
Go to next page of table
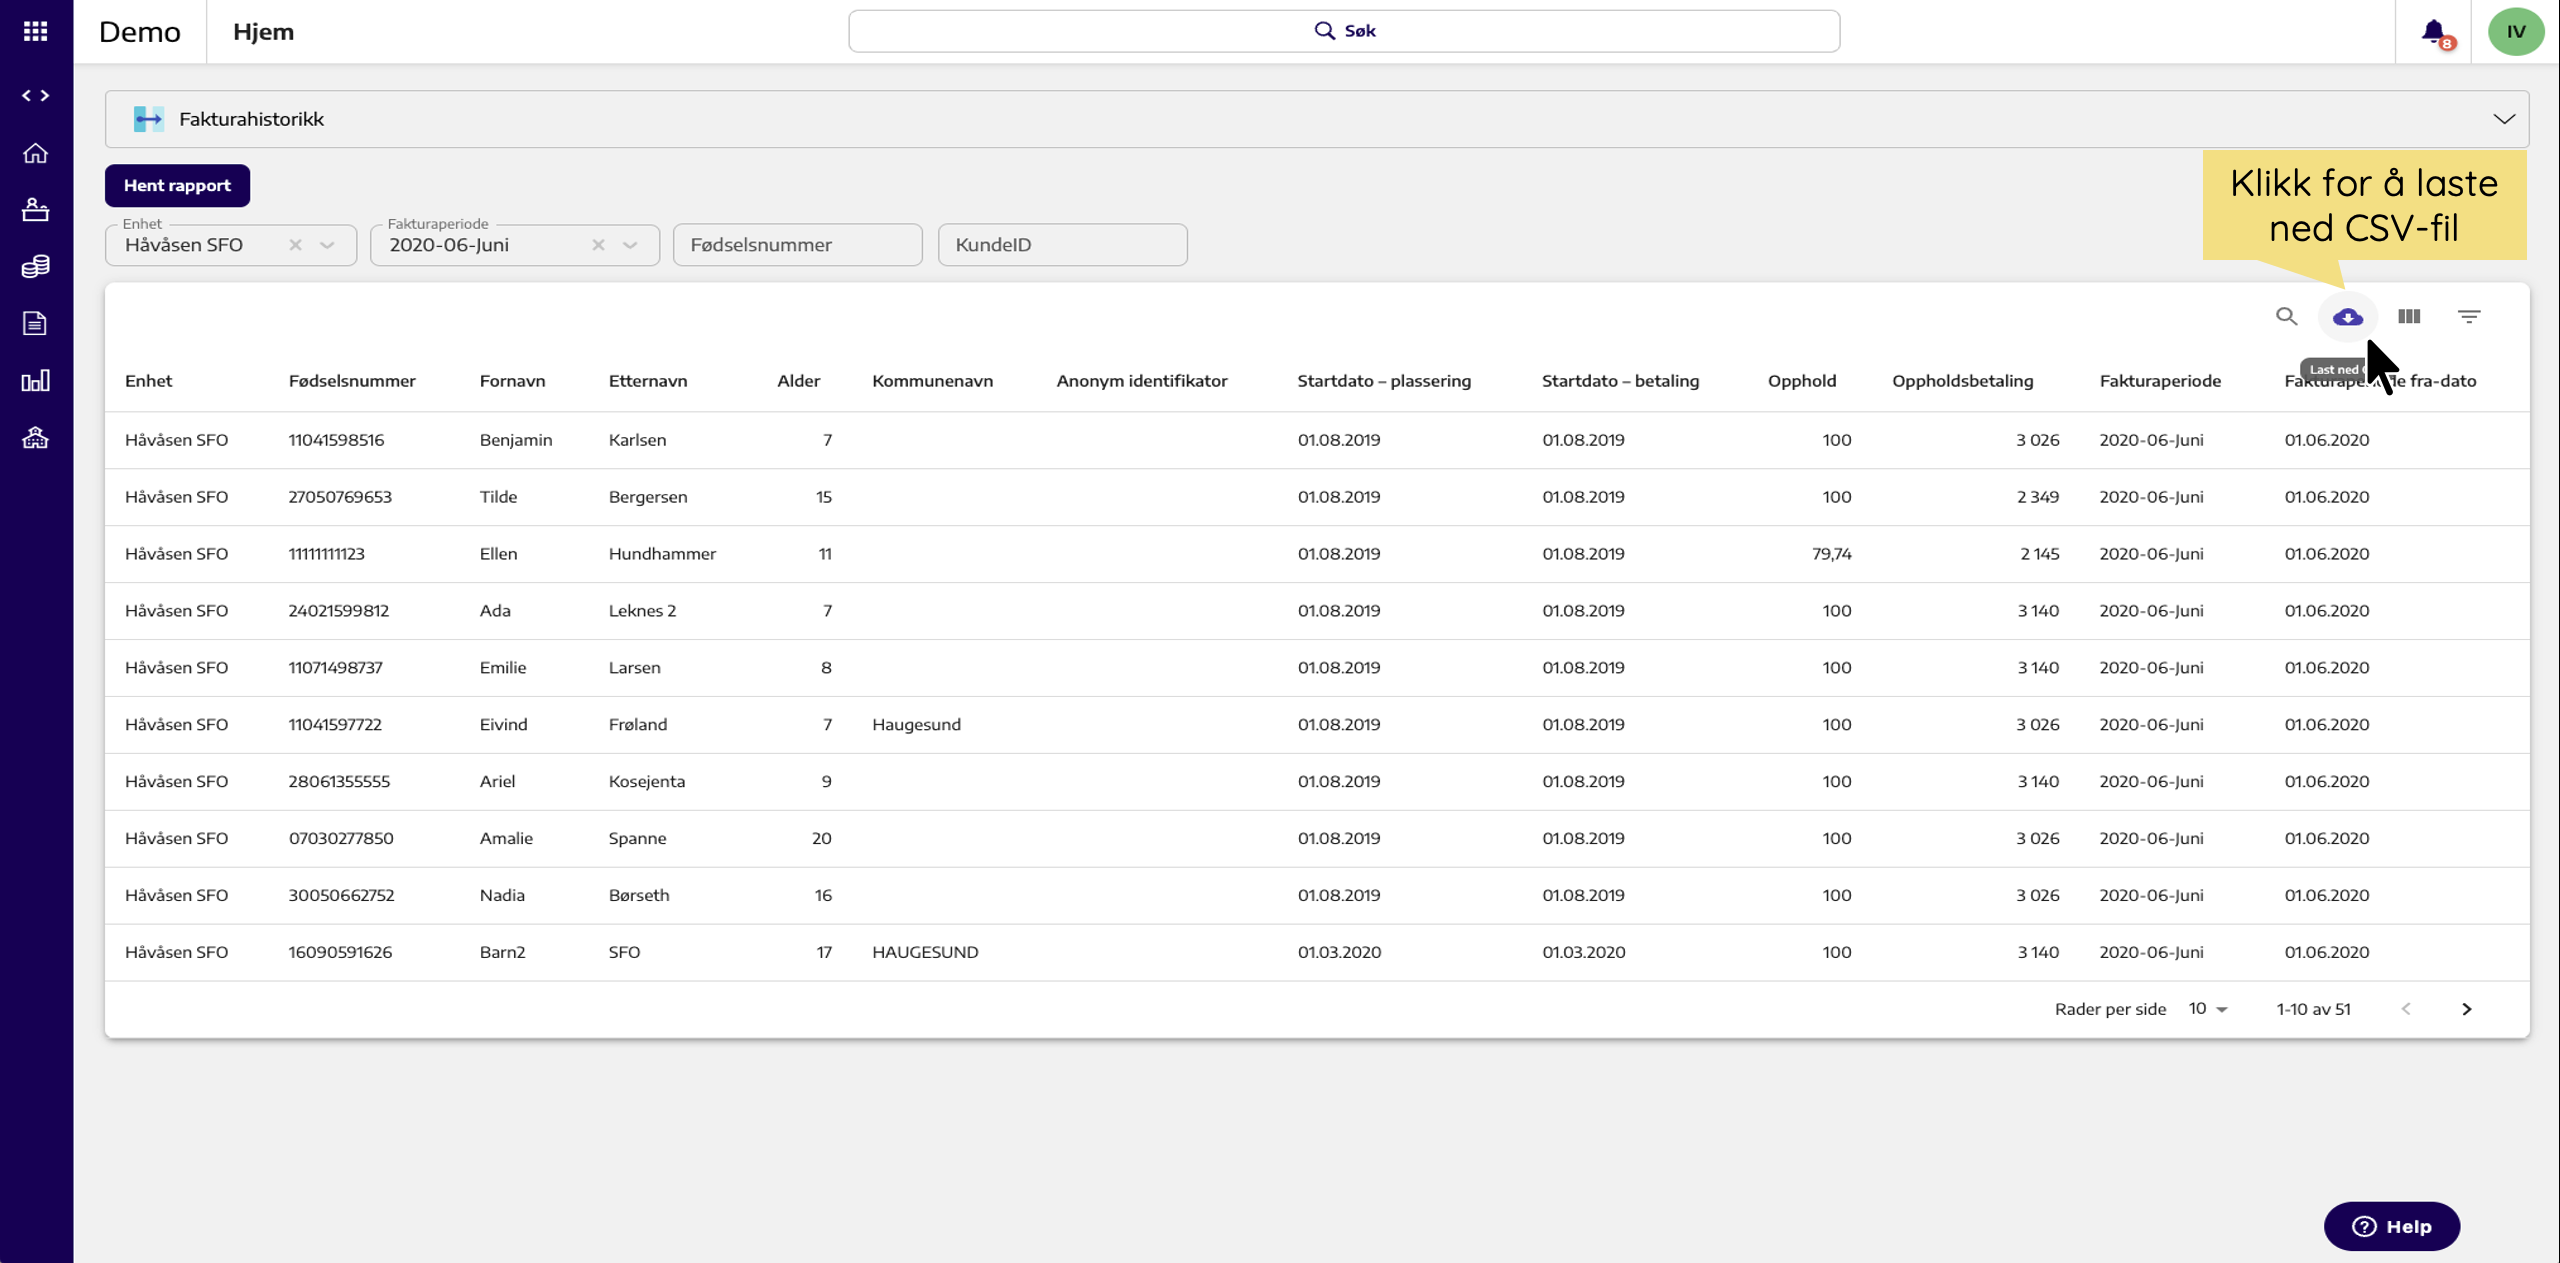2467,1009
